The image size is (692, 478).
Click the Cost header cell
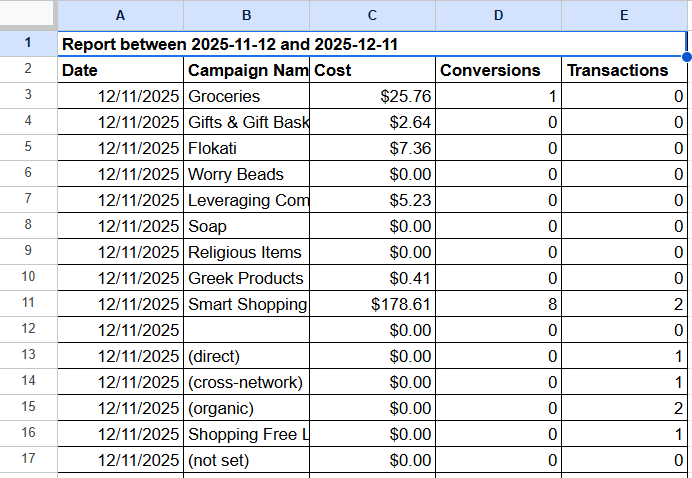point(372,70)
